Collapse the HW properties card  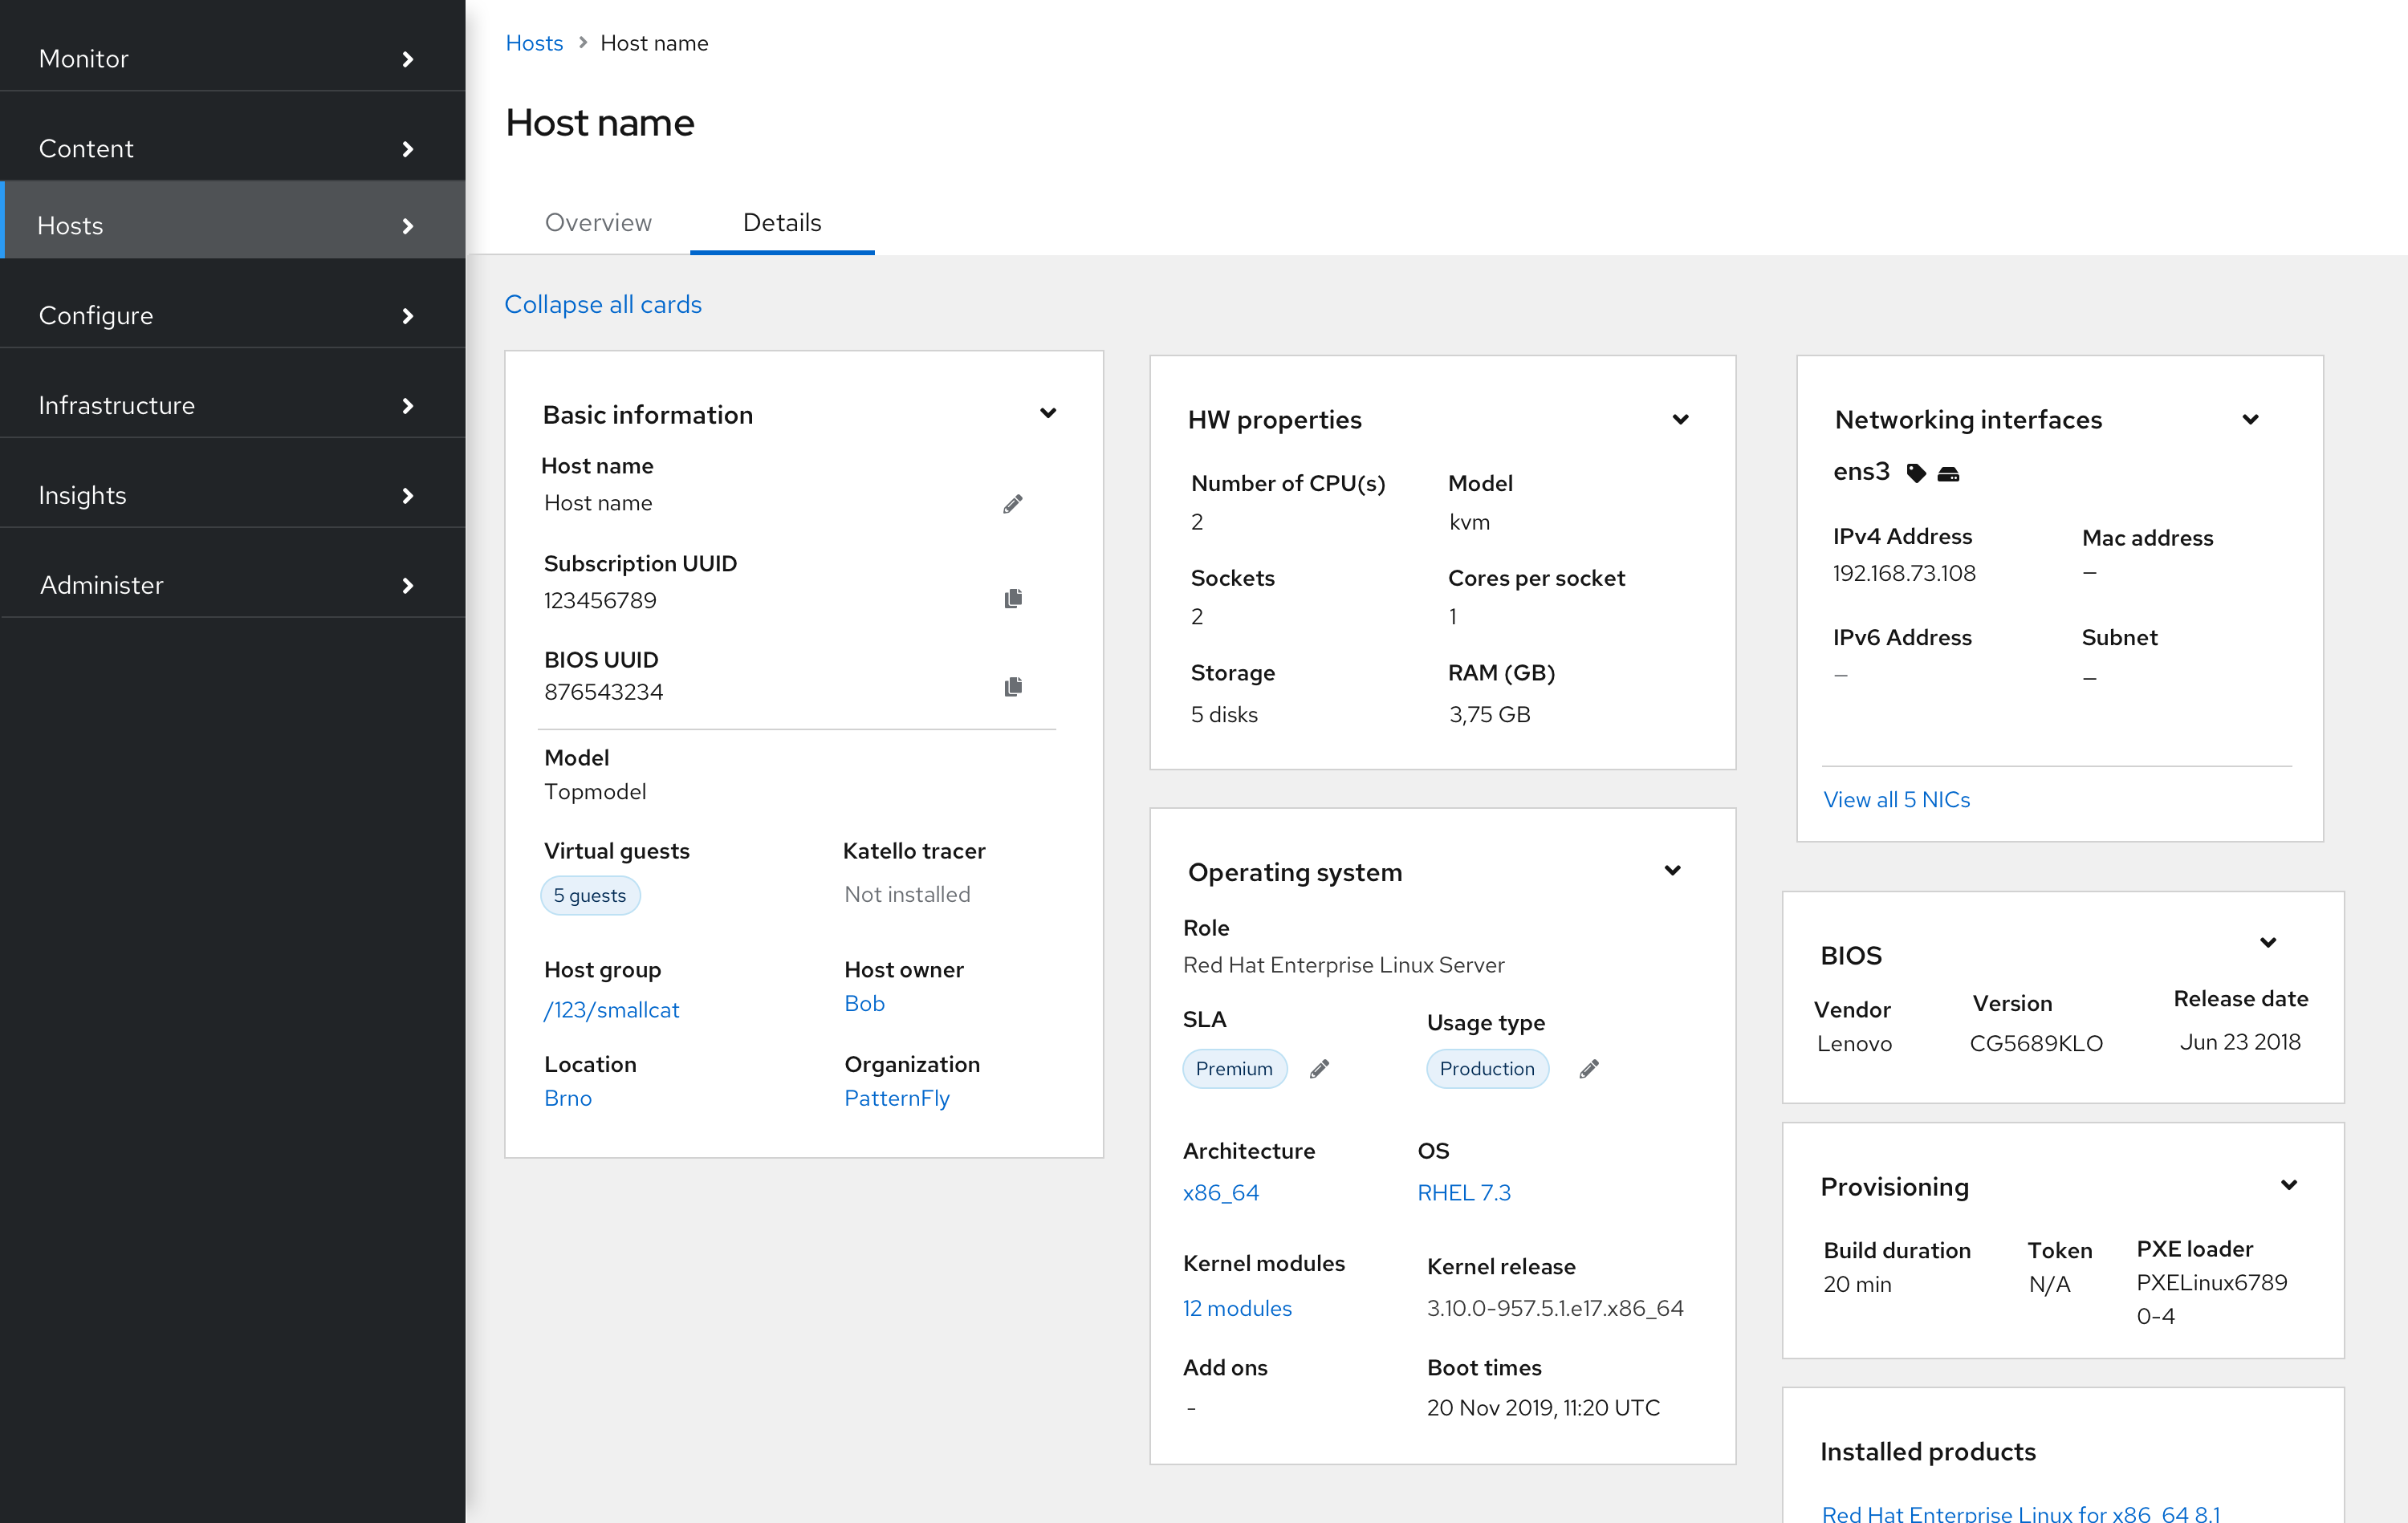point(1680,419)
